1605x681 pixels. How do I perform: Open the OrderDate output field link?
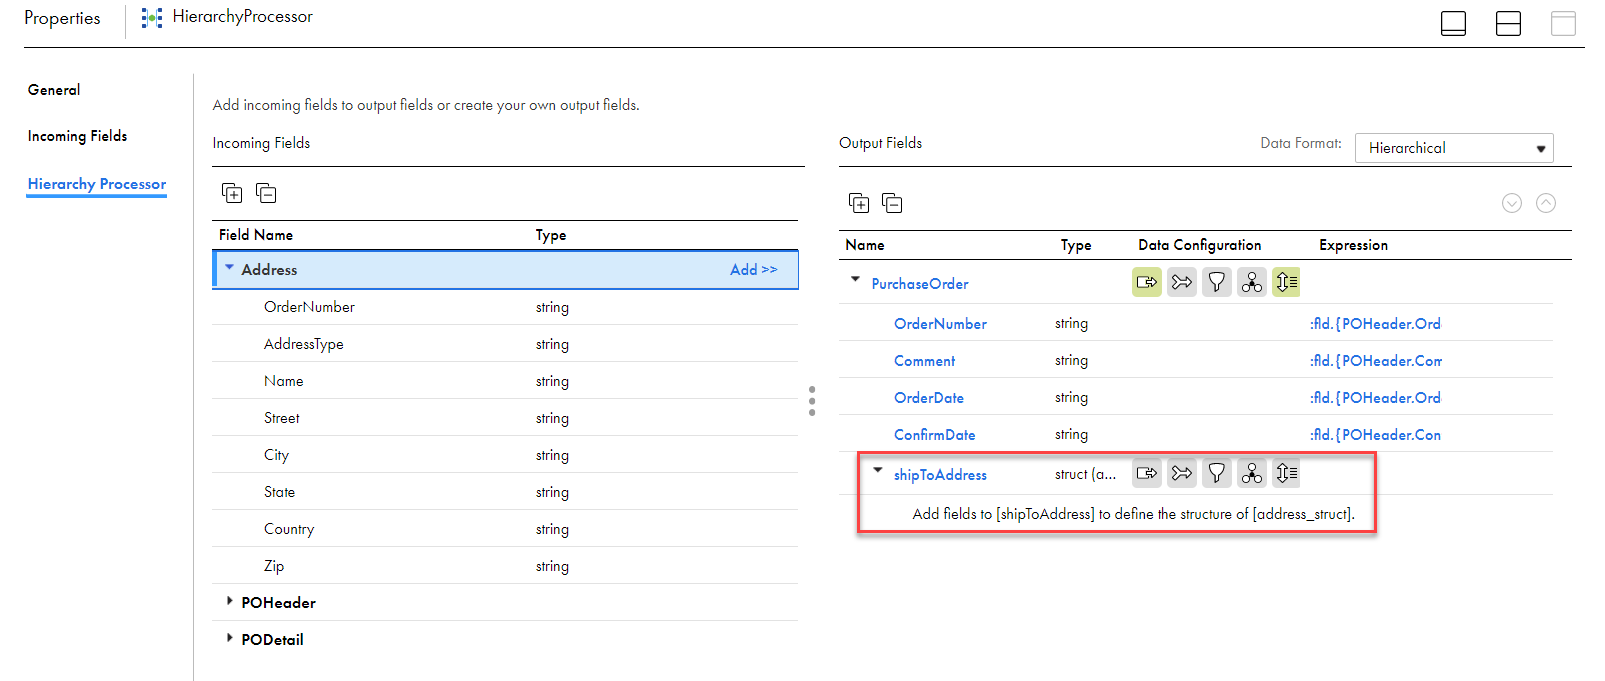tap(929, 398)
